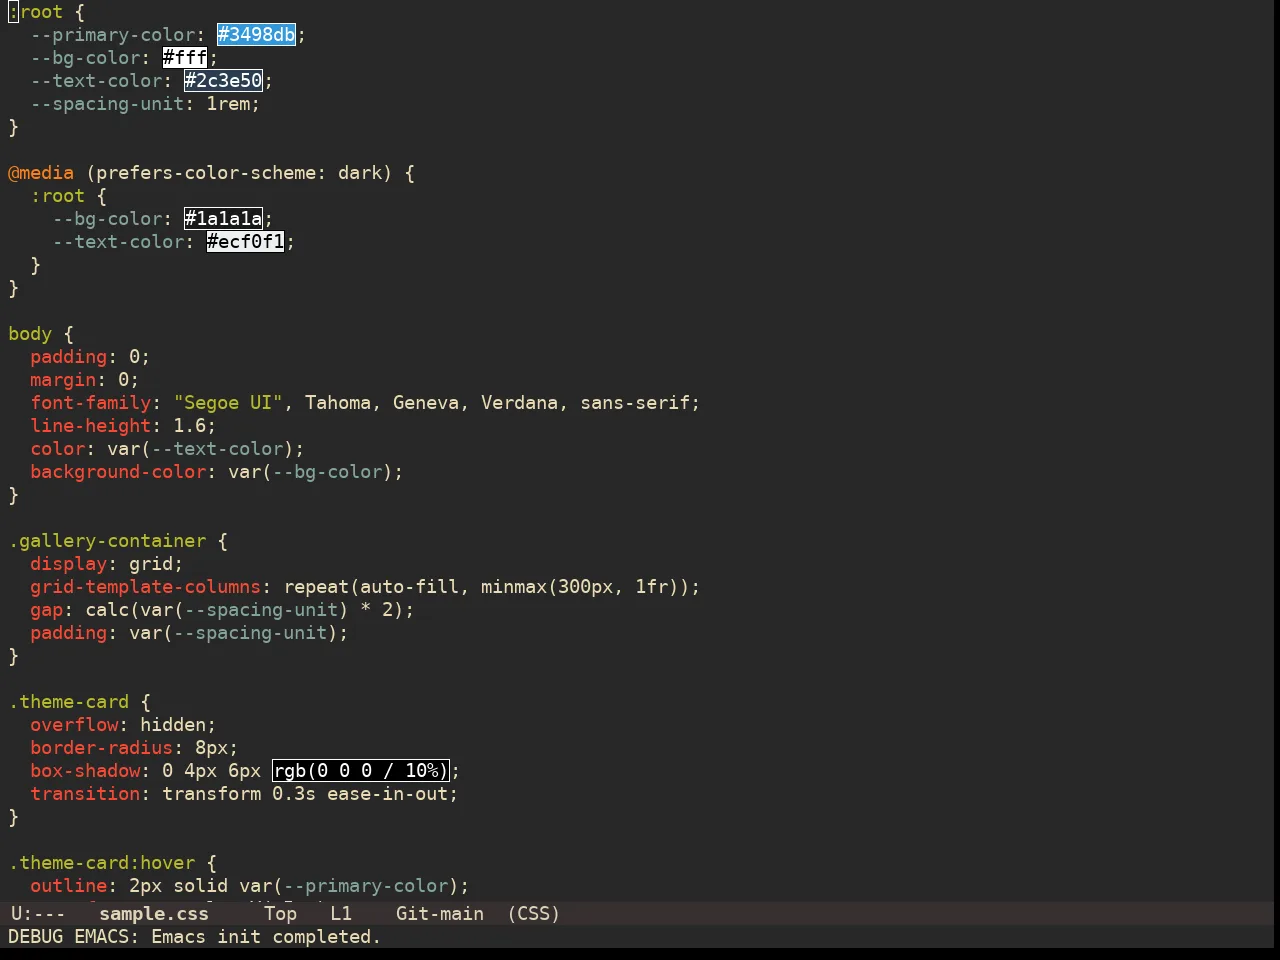Click the '.gallery-container' selector
1280x960 pixels.
(107, 541)
